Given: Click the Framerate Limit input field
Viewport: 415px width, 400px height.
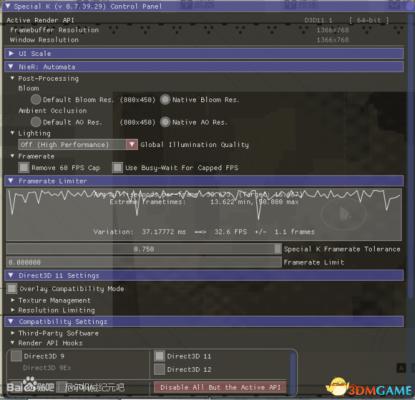Looking at the screenshot, I should click(x=144, y=262).
